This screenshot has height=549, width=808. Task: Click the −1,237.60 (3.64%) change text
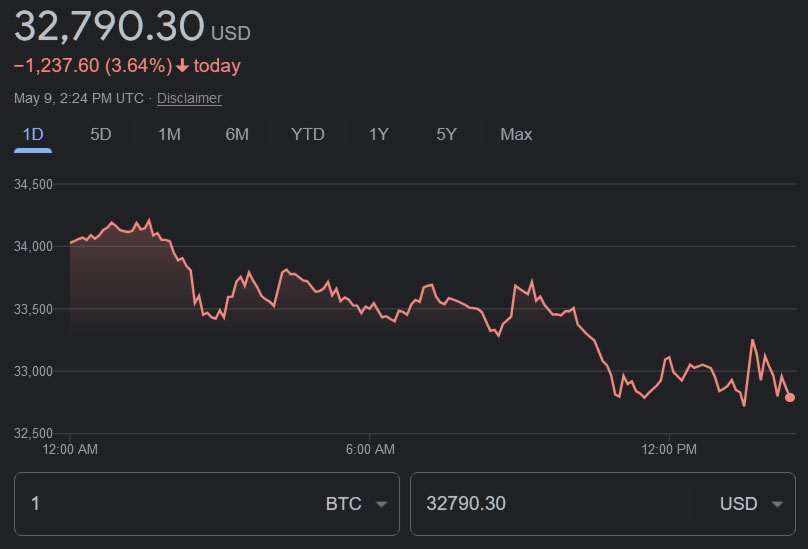coord(93,66)
